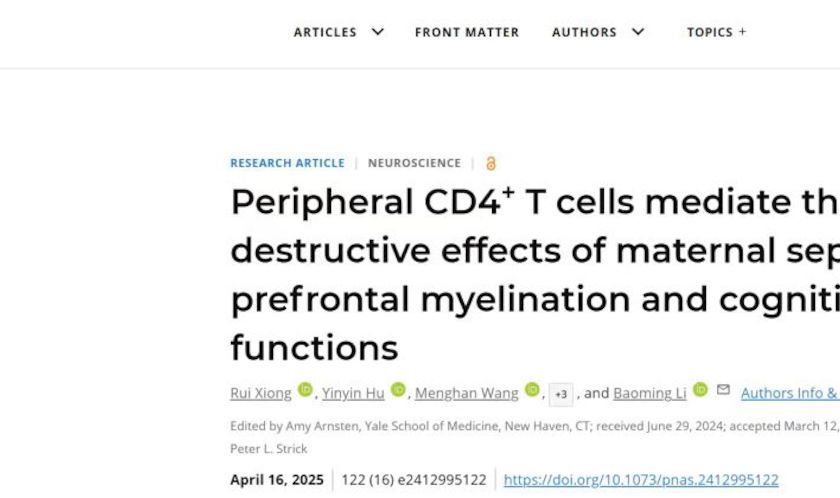Image resolution: width=840 pixels, height=498 pixels.
Task: Open ORCID icon next to Yinyin Hu
Action: (398, 390)
